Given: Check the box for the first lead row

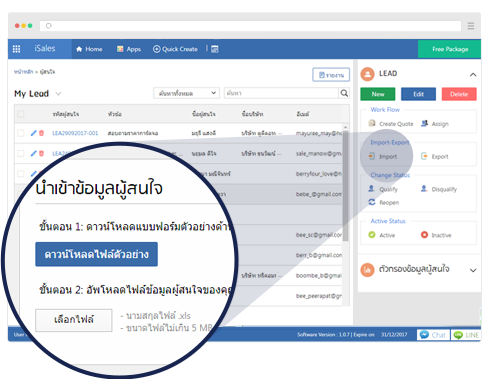Looking at the screenshot, I should (21, 133).
